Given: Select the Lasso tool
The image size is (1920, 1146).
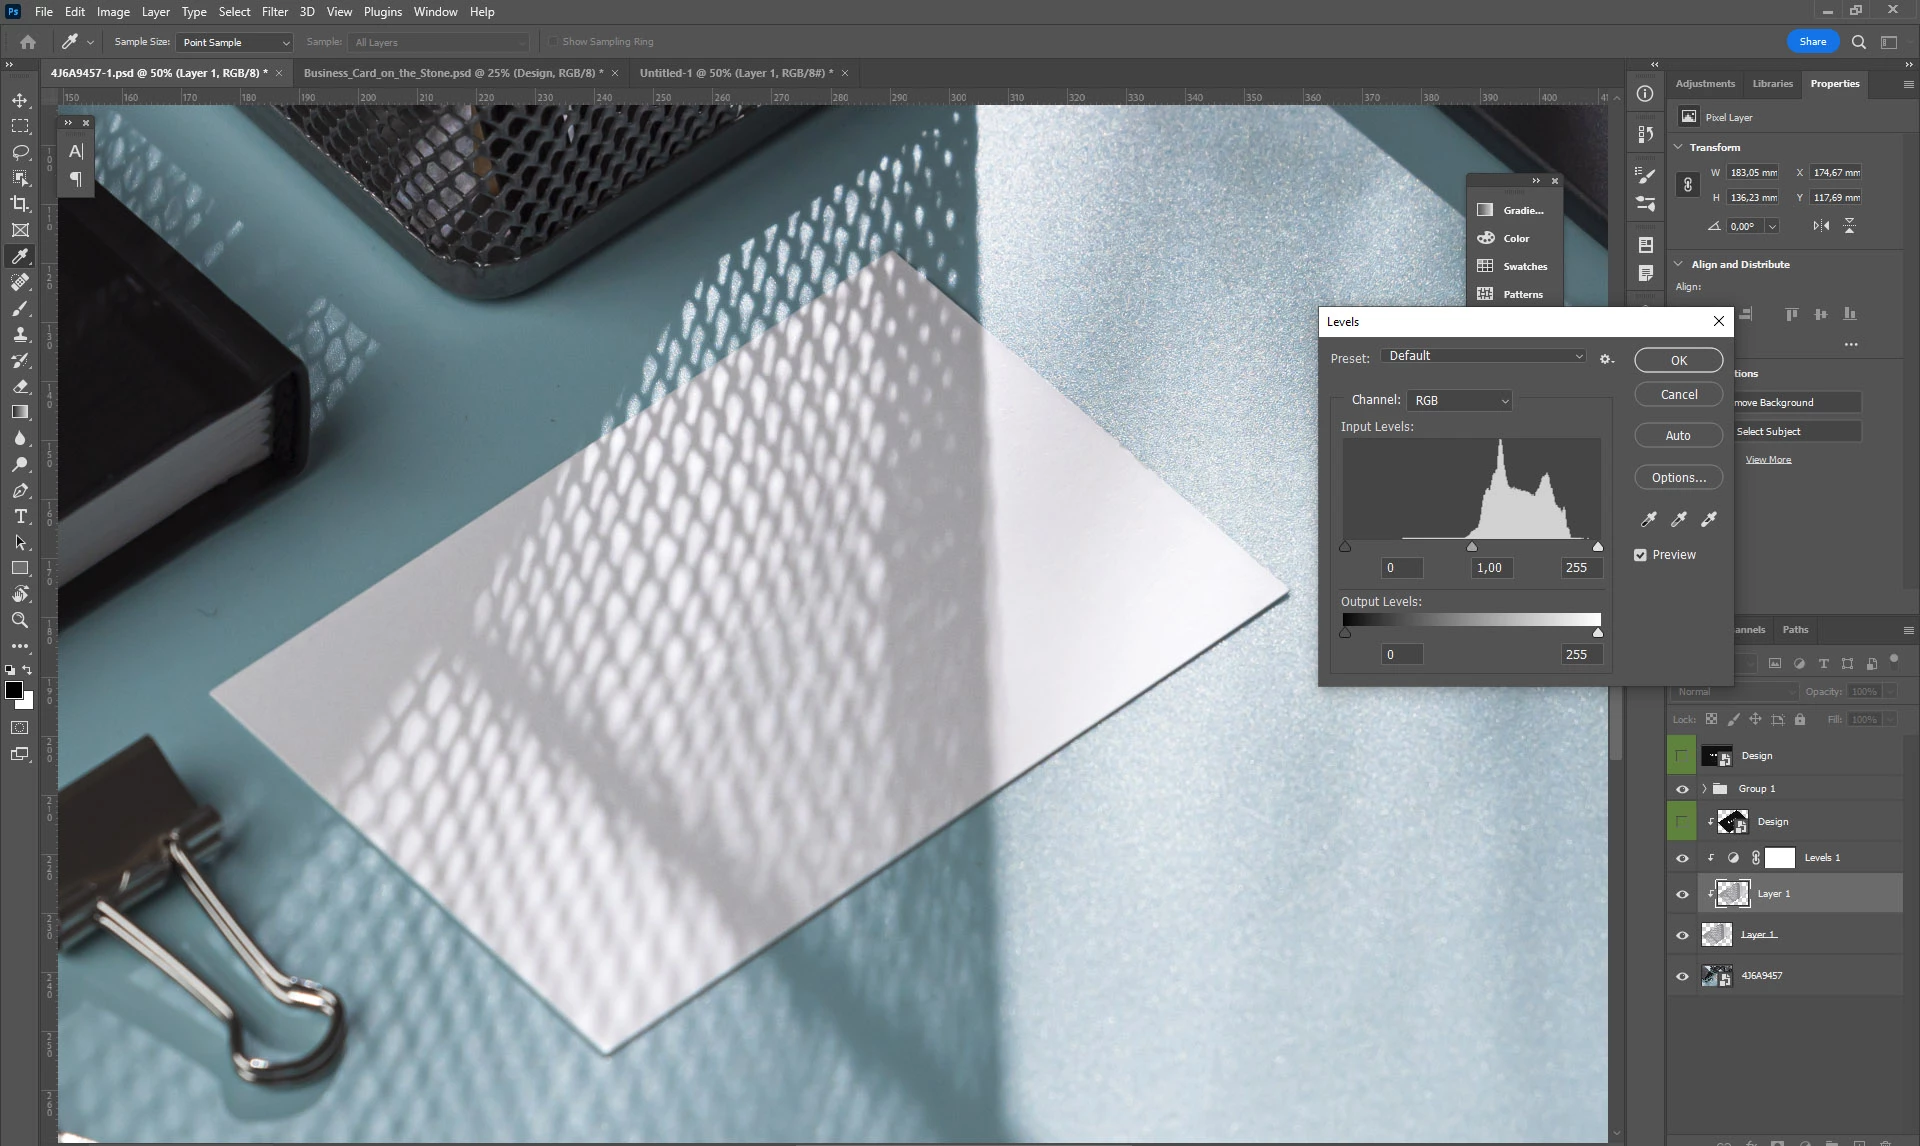Looking at the screenshot, I should coord(20,152).
